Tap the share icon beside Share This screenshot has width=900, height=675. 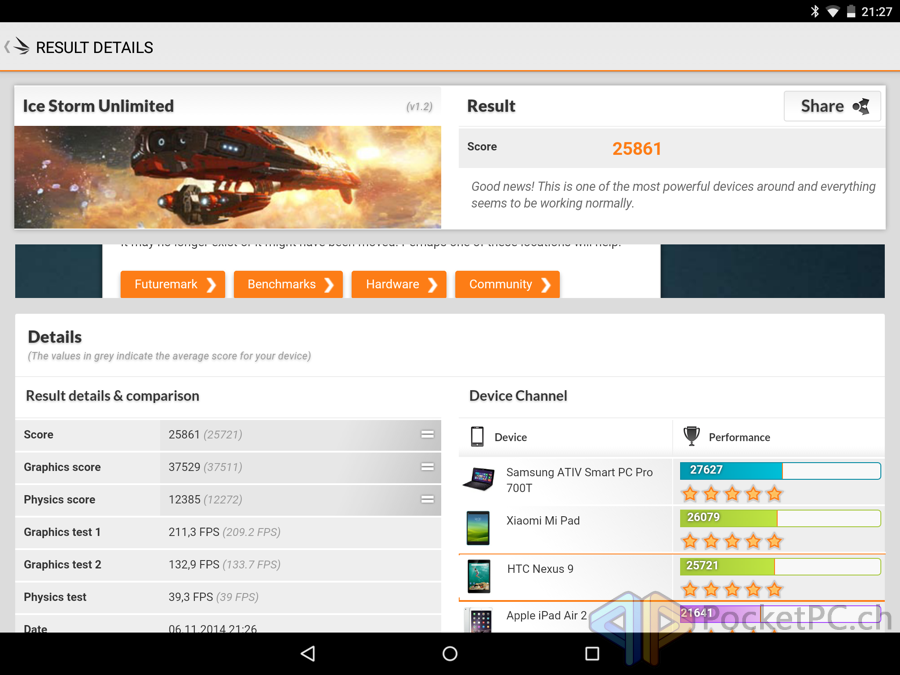tap(861, 106)
